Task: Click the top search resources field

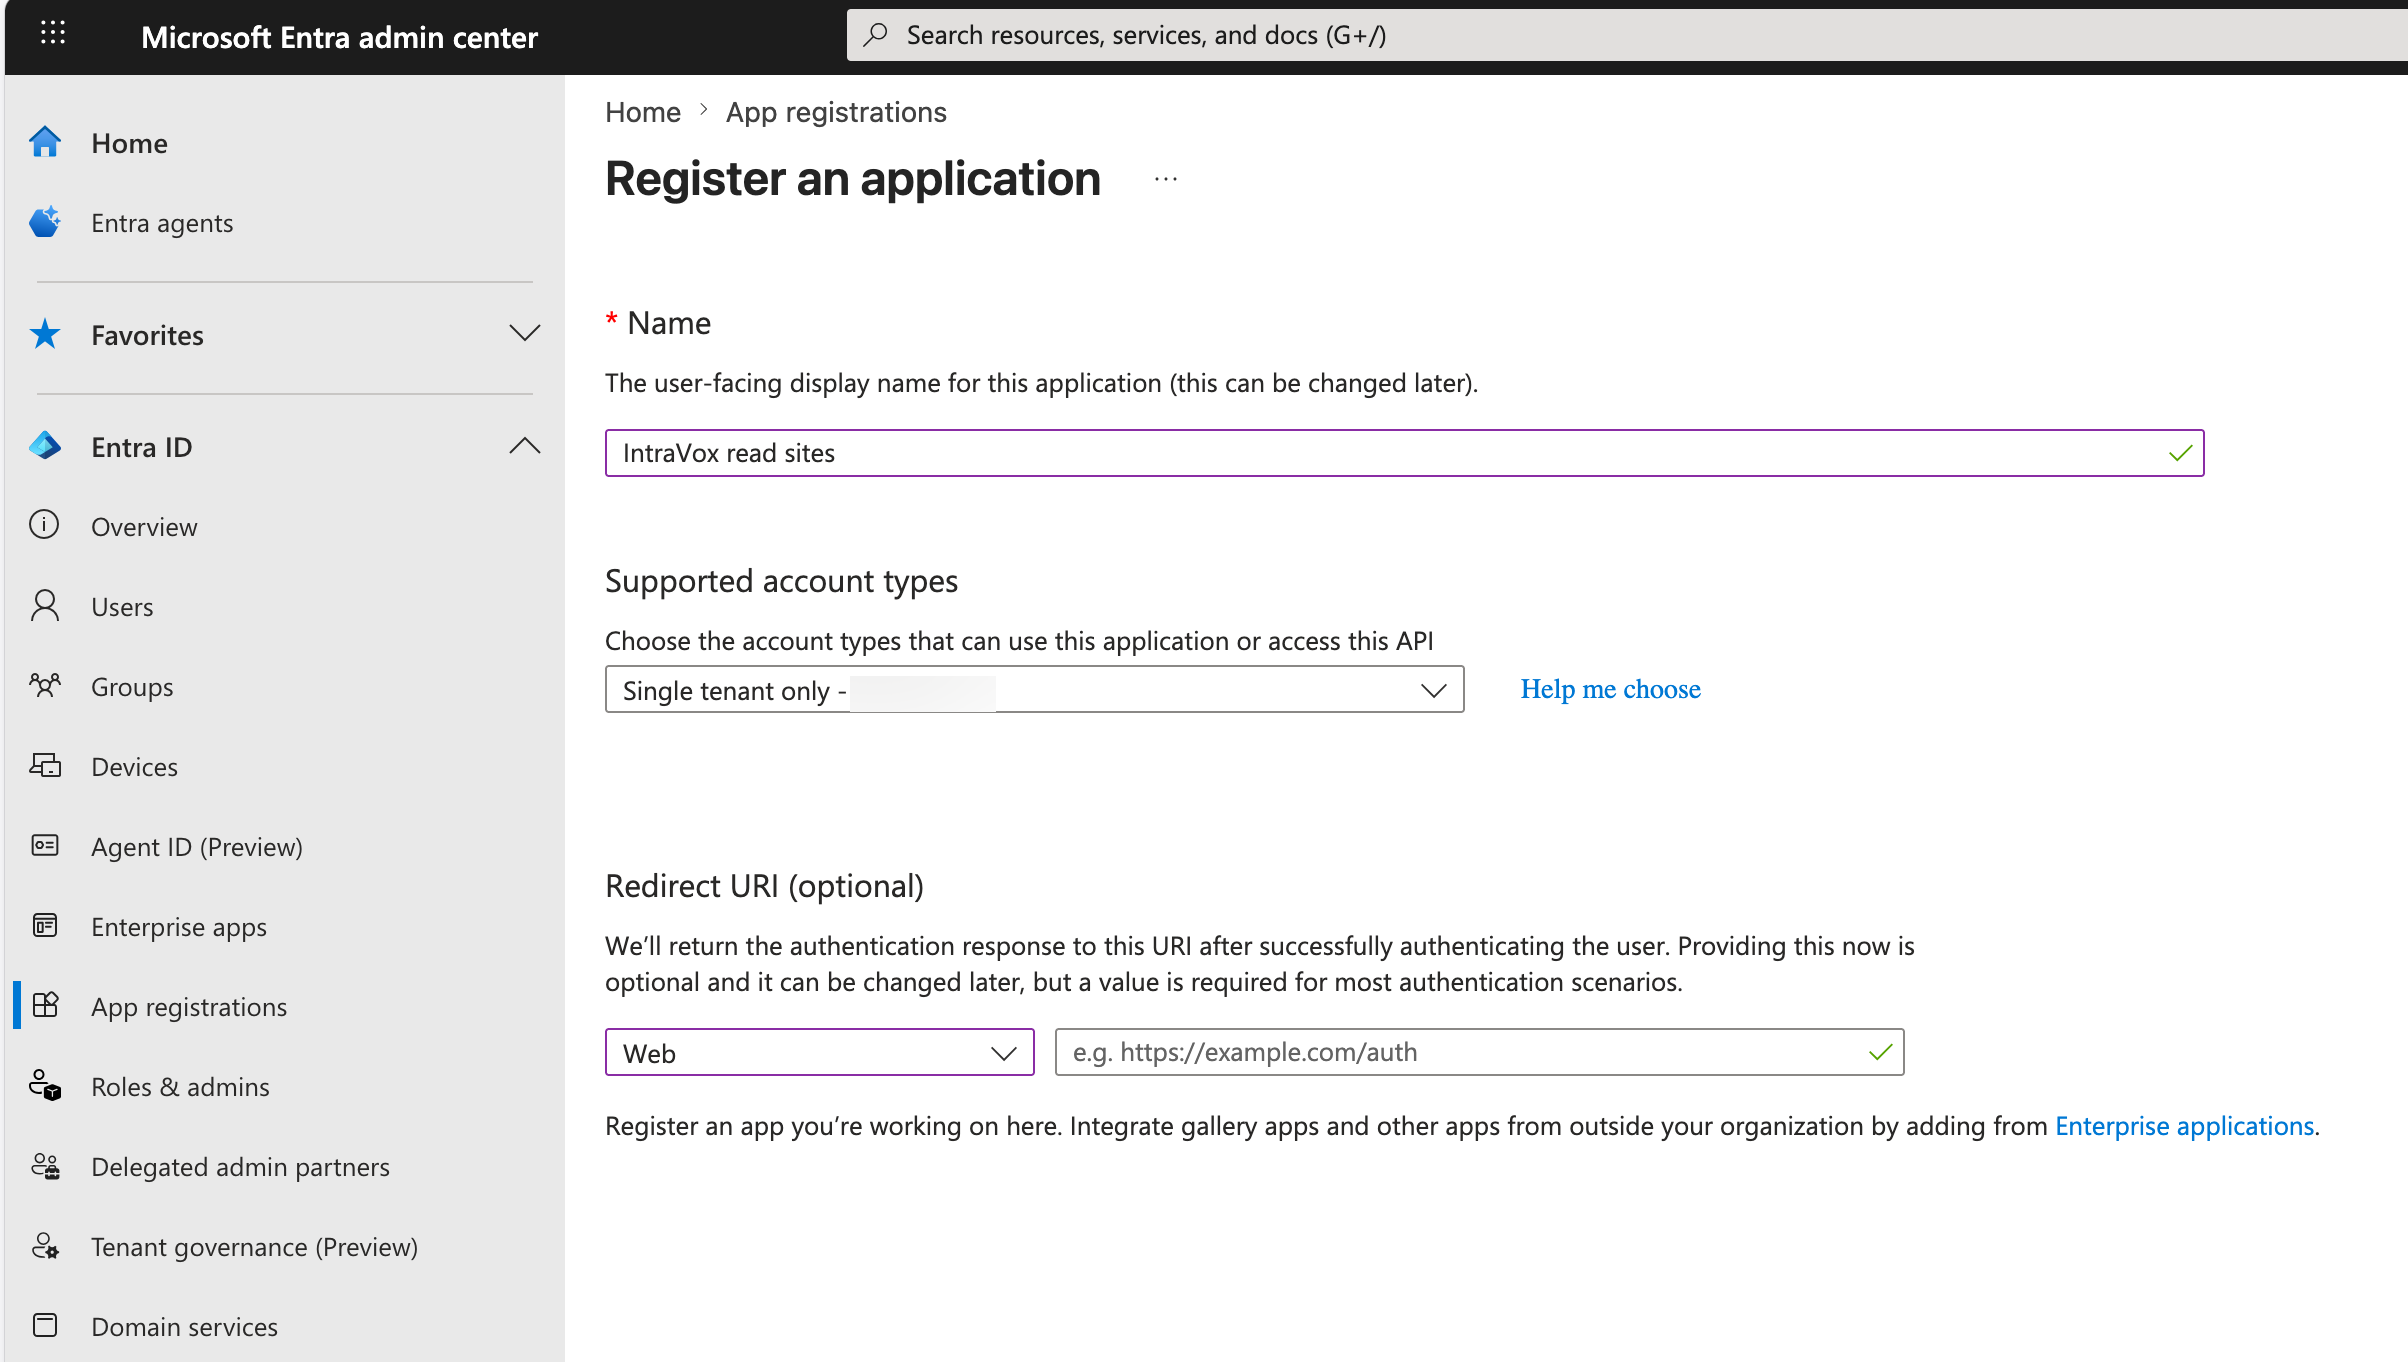Action: tap(1627, 35)
